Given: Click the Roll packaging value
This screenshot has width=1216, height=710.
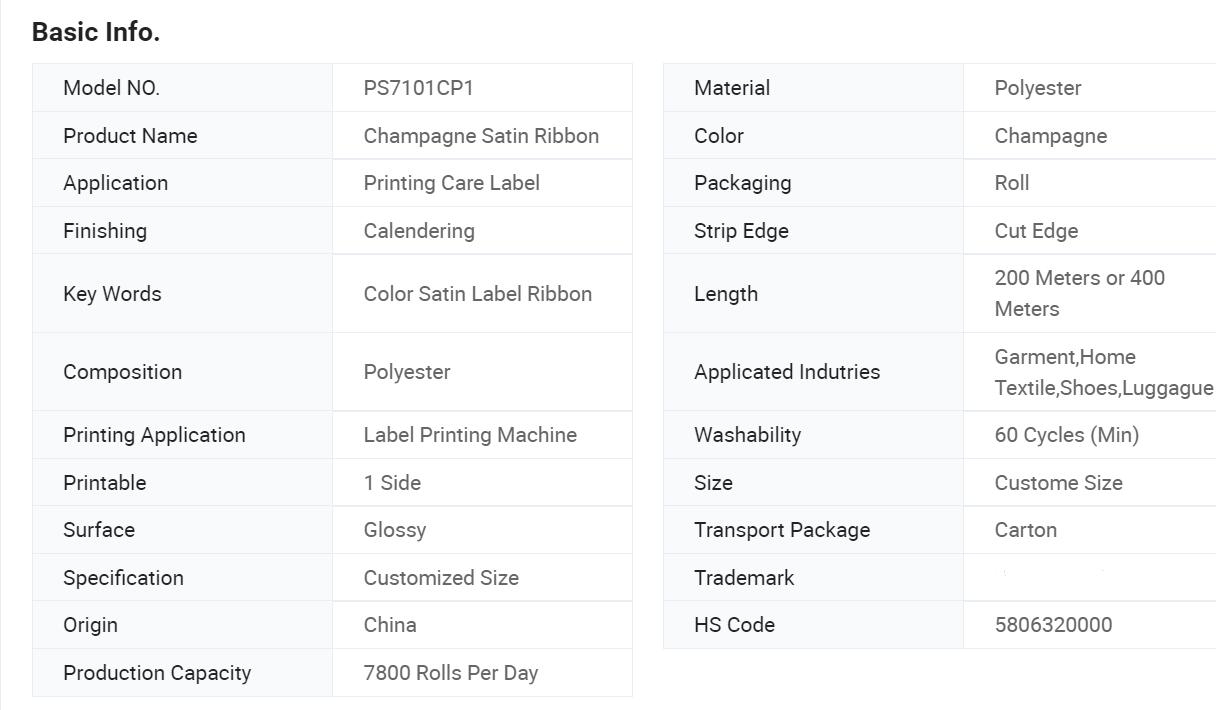Looking at the screenshot, I should pos(1011,183).
